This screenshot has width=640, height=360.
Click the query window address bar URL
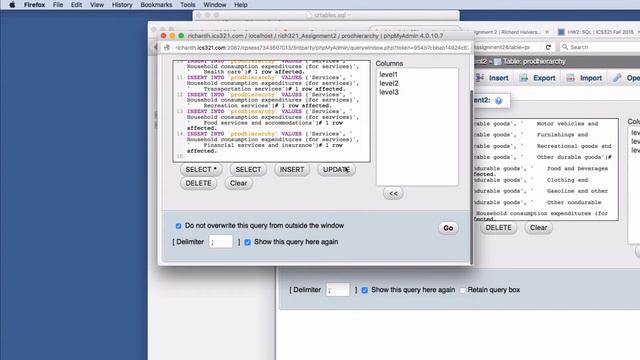(x=322, y=48)
